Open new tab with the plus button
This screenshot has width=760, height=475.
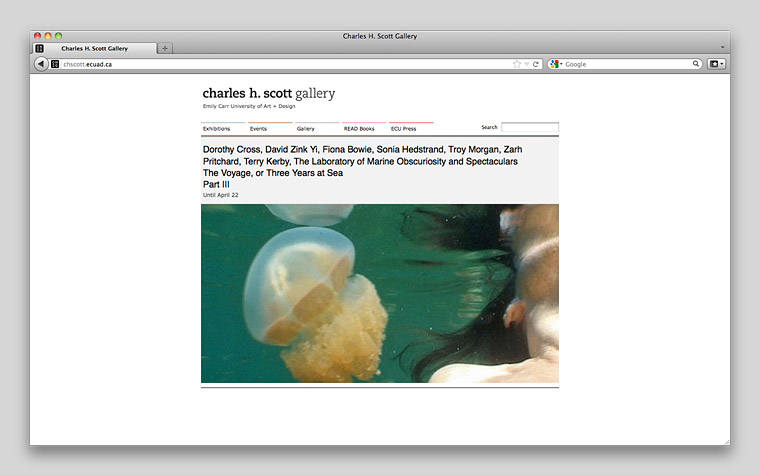coord(165,48)
